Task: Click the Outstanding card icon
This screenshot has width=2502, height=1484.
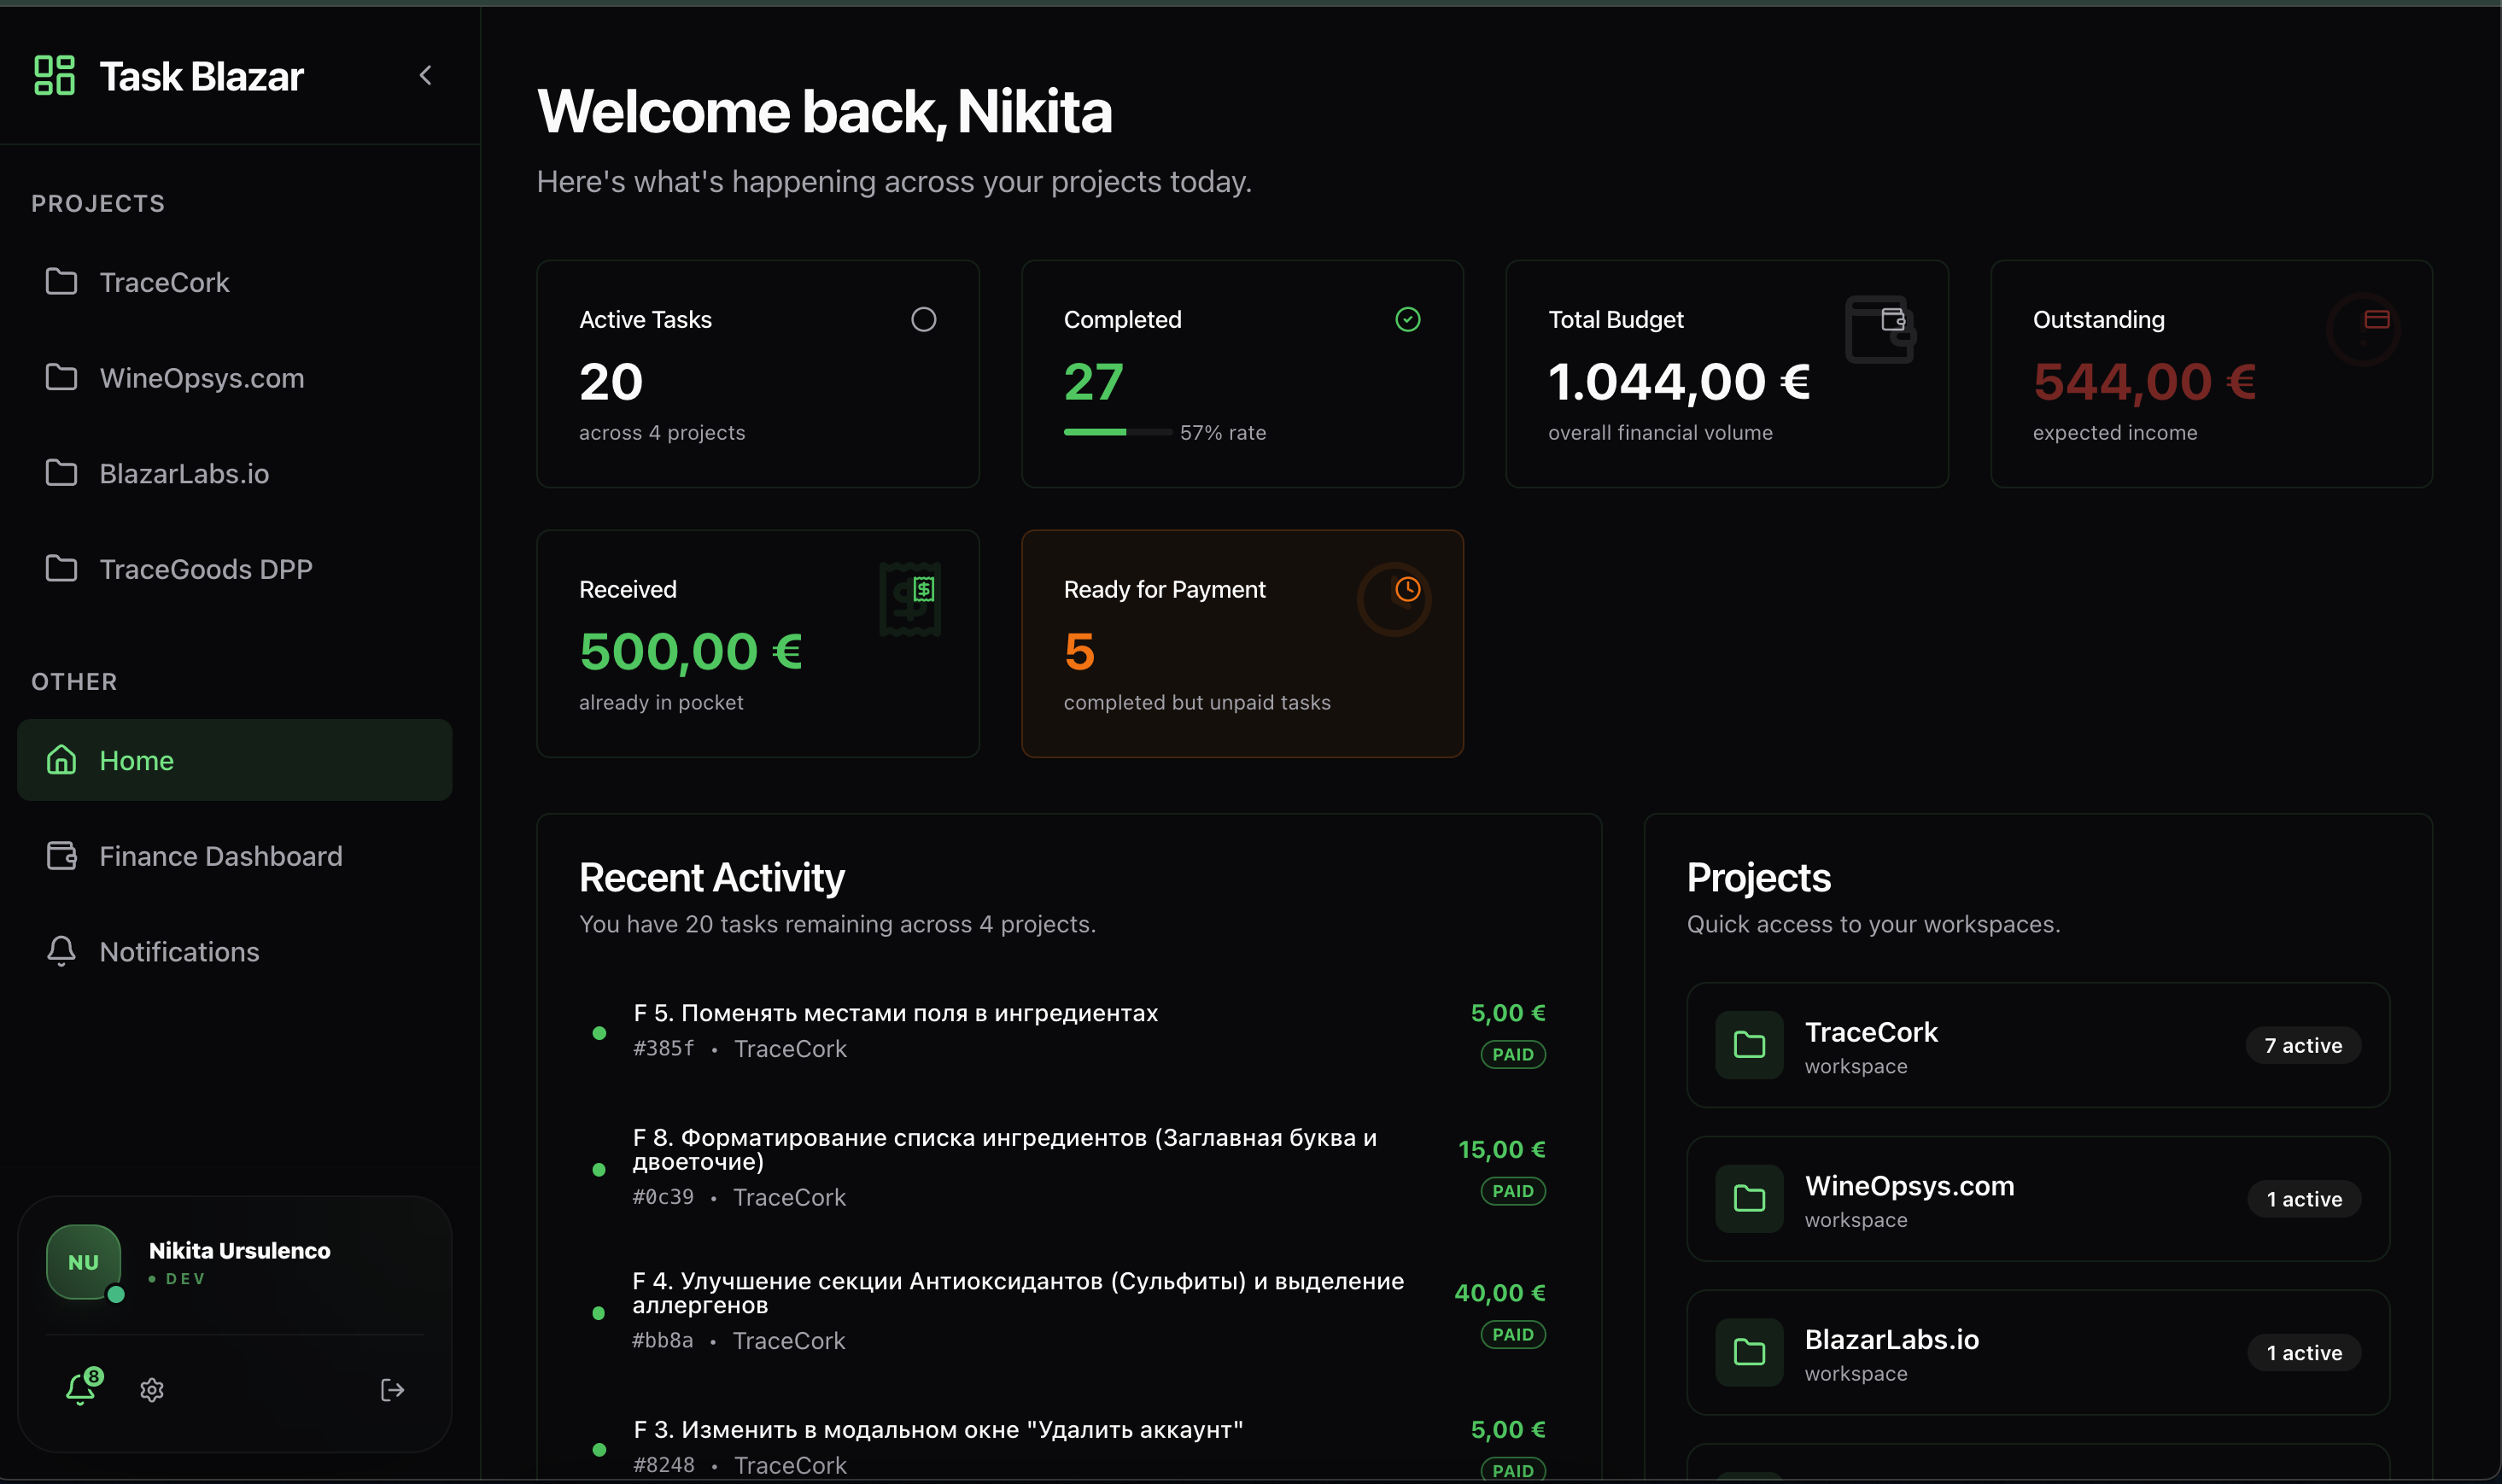Action: pyautogui.click(x=2377, y=319)
